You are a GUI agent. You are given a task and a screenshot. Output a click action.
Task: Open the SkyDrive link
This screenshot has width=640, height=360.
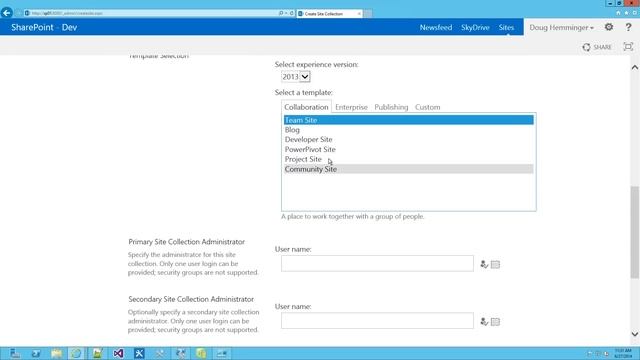(475, 27)
